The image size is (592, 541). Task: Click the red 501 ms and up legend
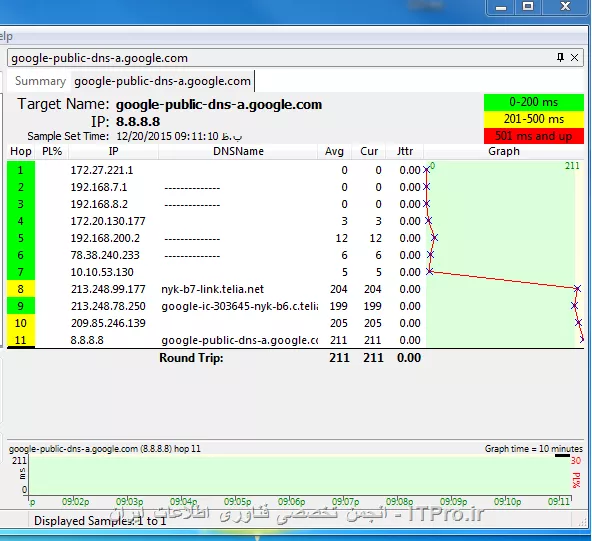coord(534,136)
